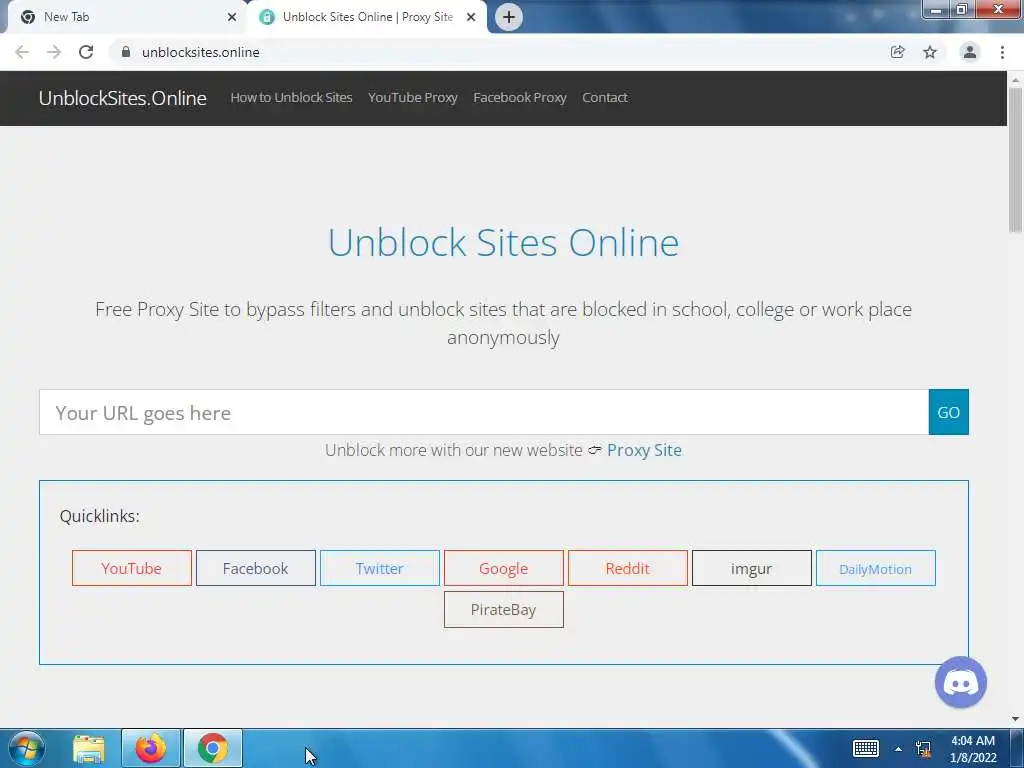Open the on-screen keyboard tray icon
The width and height of the screenshot is (1024, 768).
tap(865, 748)
